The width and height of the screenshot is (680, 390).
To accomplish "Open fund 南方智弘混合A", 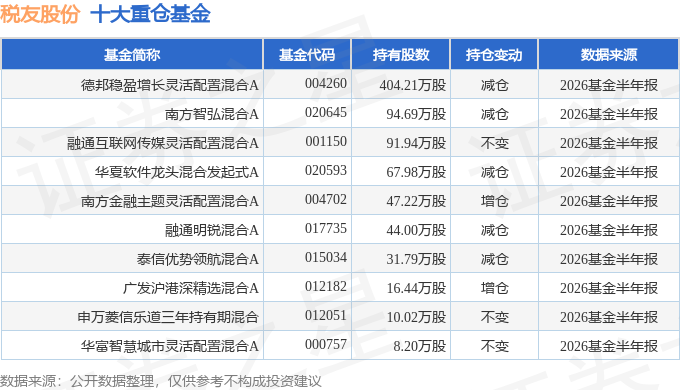I will (x=212, y=114).
